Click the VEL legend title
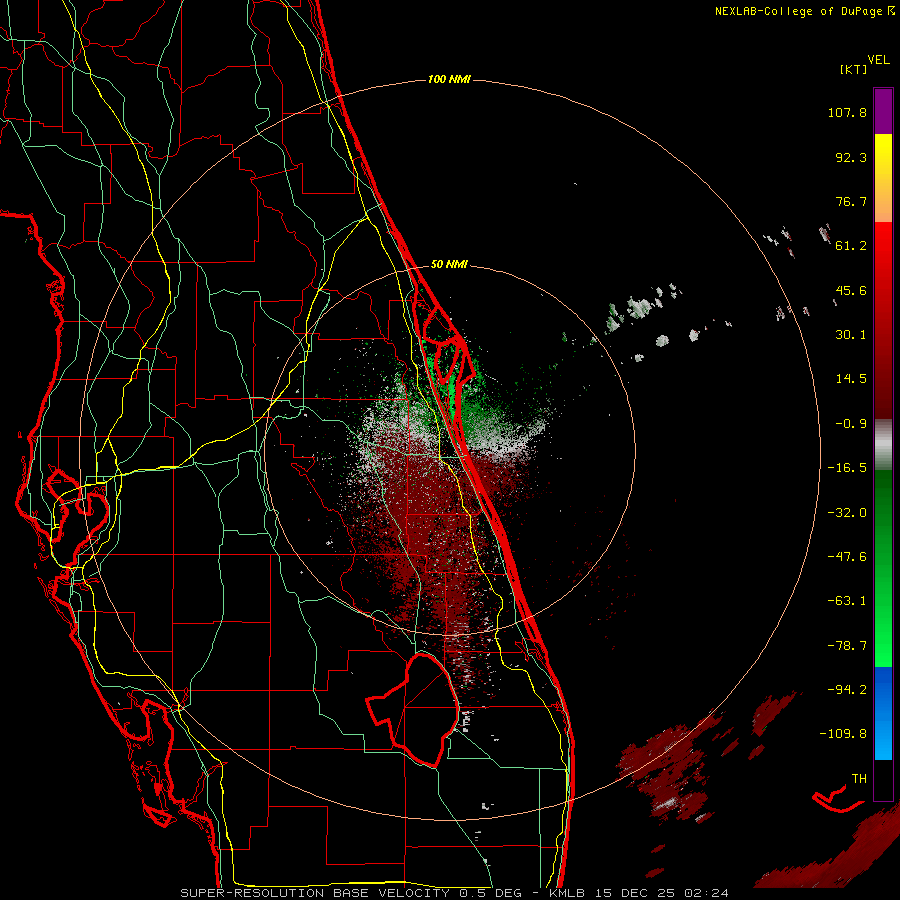 pos(878,60)
